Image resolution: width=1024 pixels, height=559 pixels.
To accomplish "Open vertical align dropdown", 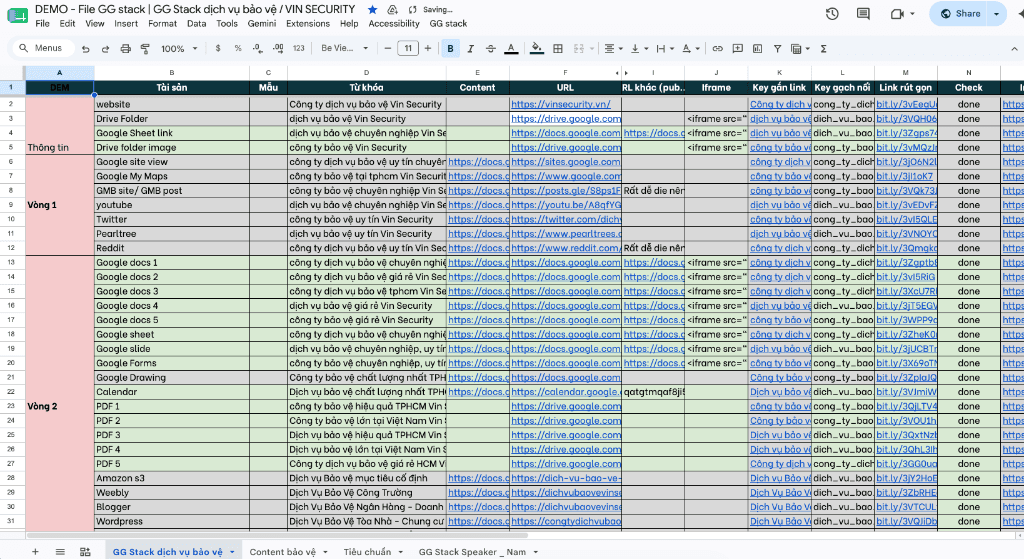I will tap(639, 48).
